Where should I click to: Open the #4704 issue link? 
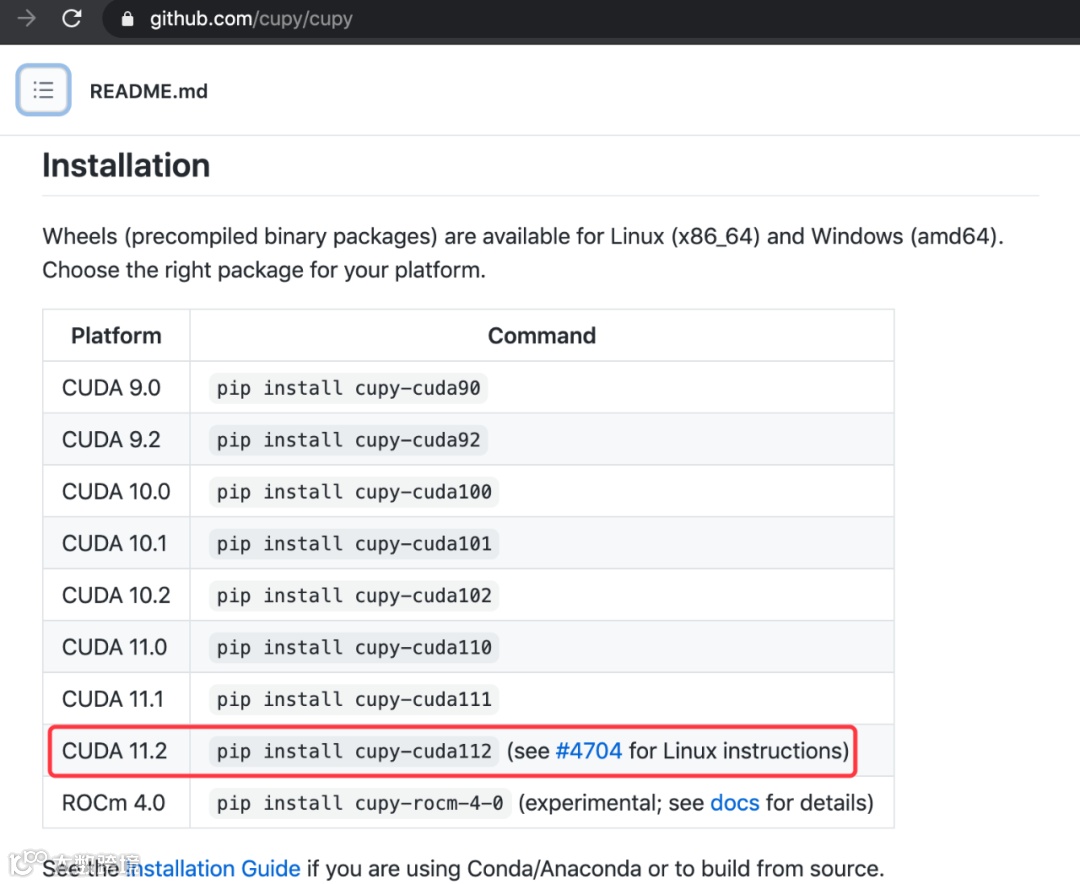[x=589, y=751]
